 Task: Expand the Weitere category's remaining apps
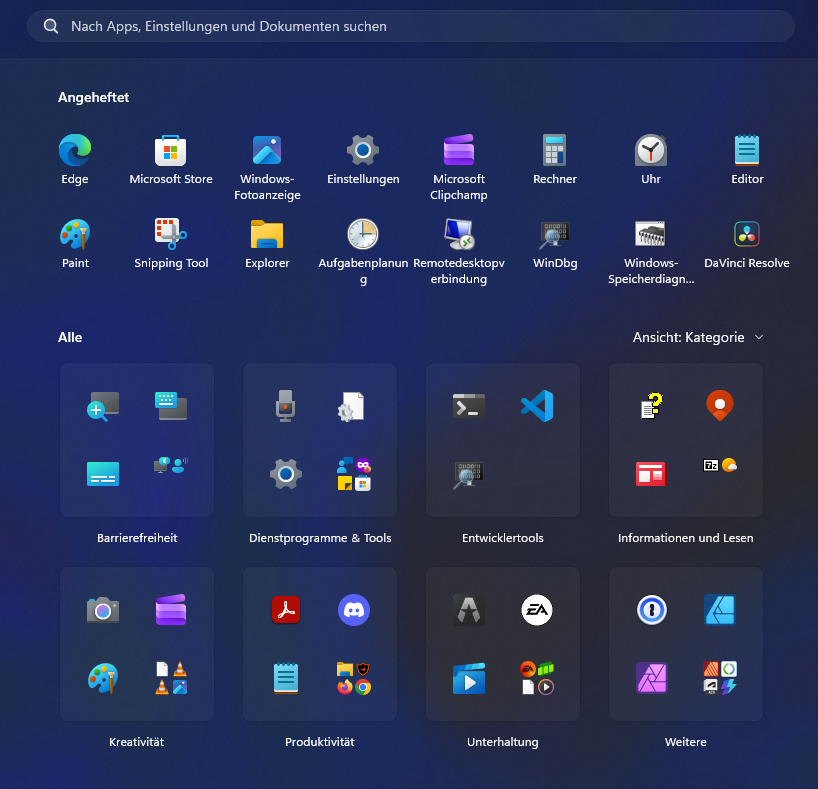pyautogui.click(x=720, y=677)
